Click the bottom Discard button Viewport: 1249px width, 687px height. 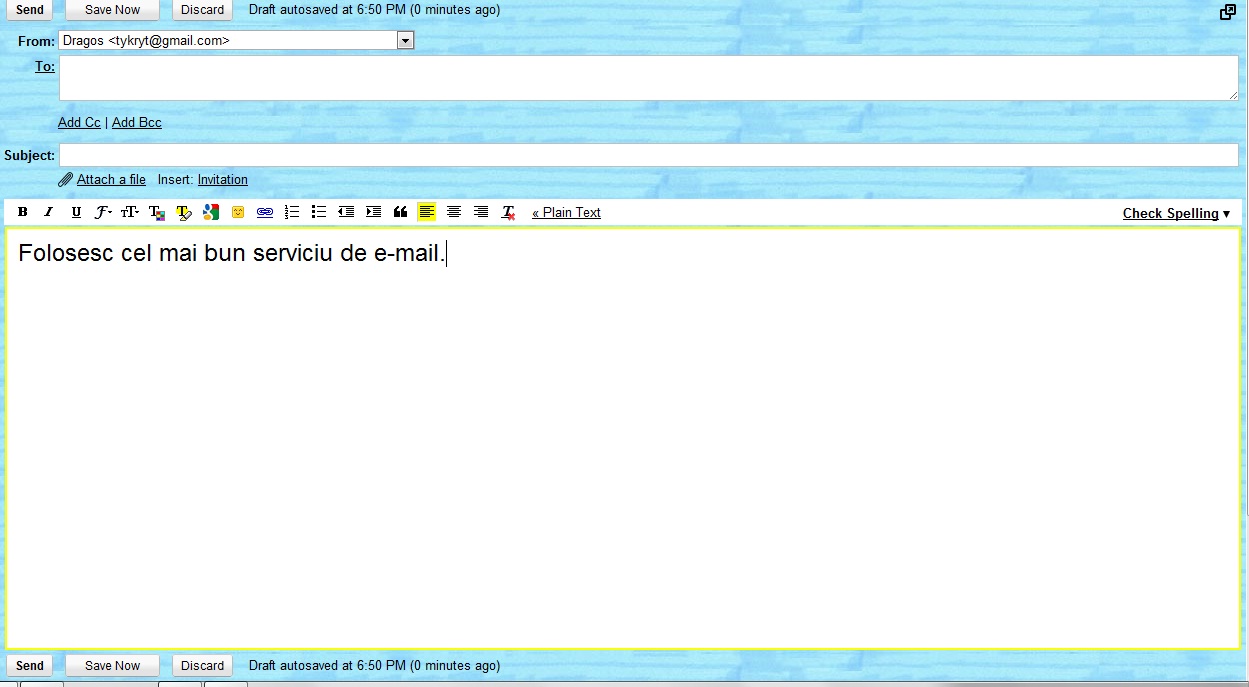tap(203, 666)
